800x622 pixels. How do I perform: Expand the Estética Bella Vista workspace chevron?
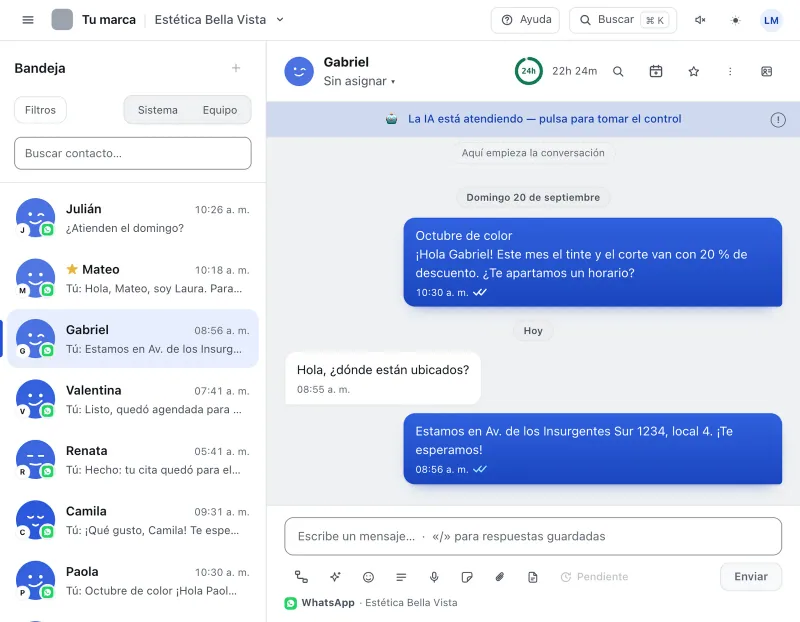[280, 20]
